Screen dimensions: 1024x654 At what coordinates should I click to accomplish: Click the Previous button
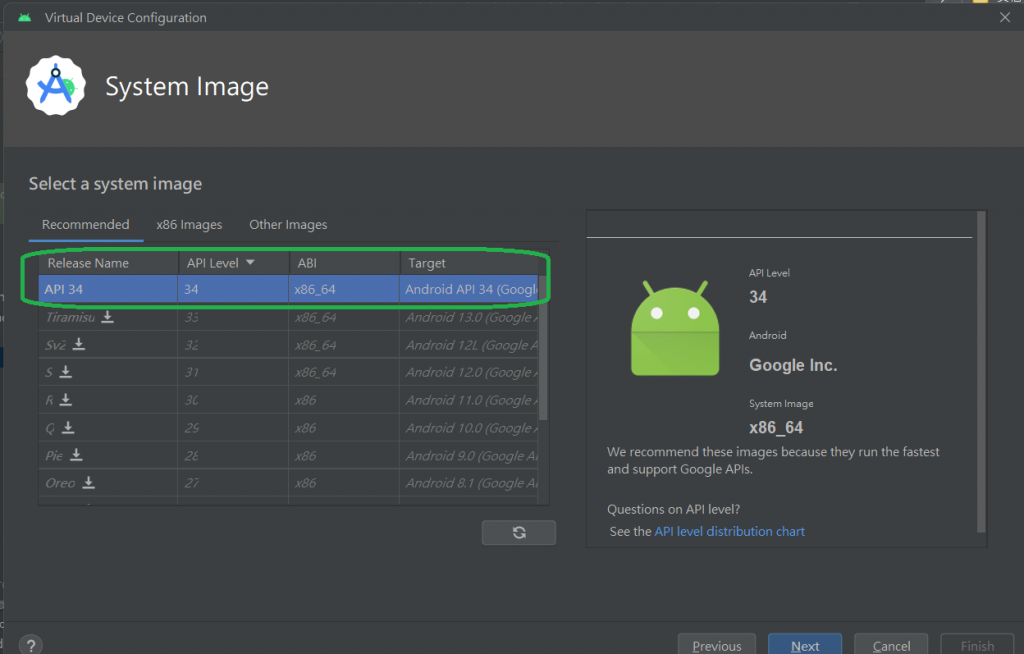click(716, 646)
